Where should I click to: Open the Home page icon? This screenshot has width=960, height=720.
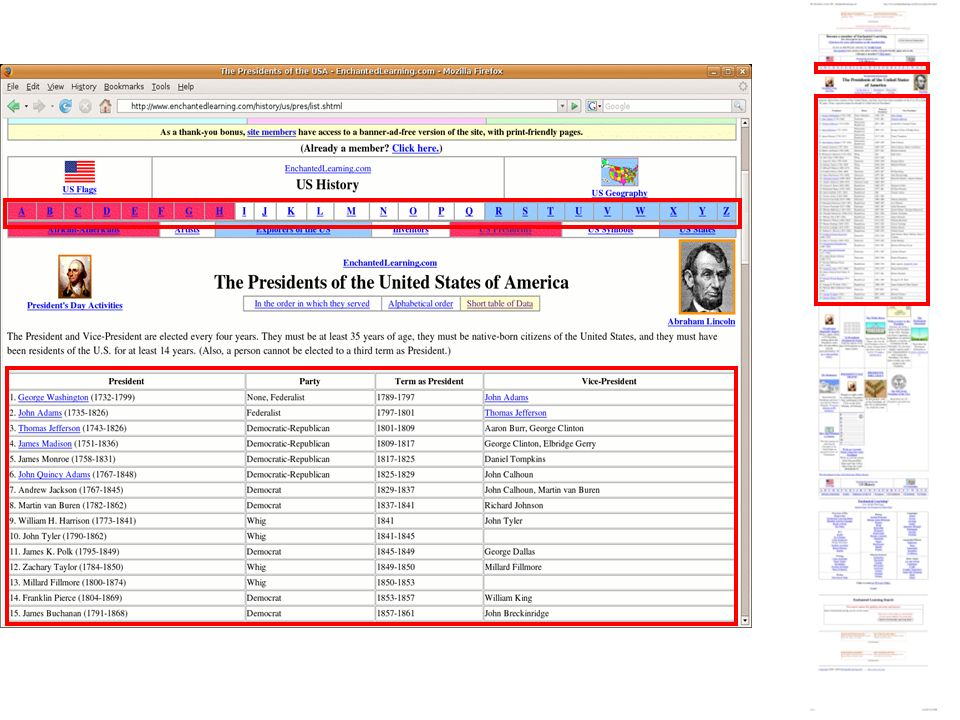[x=105, y=106]
